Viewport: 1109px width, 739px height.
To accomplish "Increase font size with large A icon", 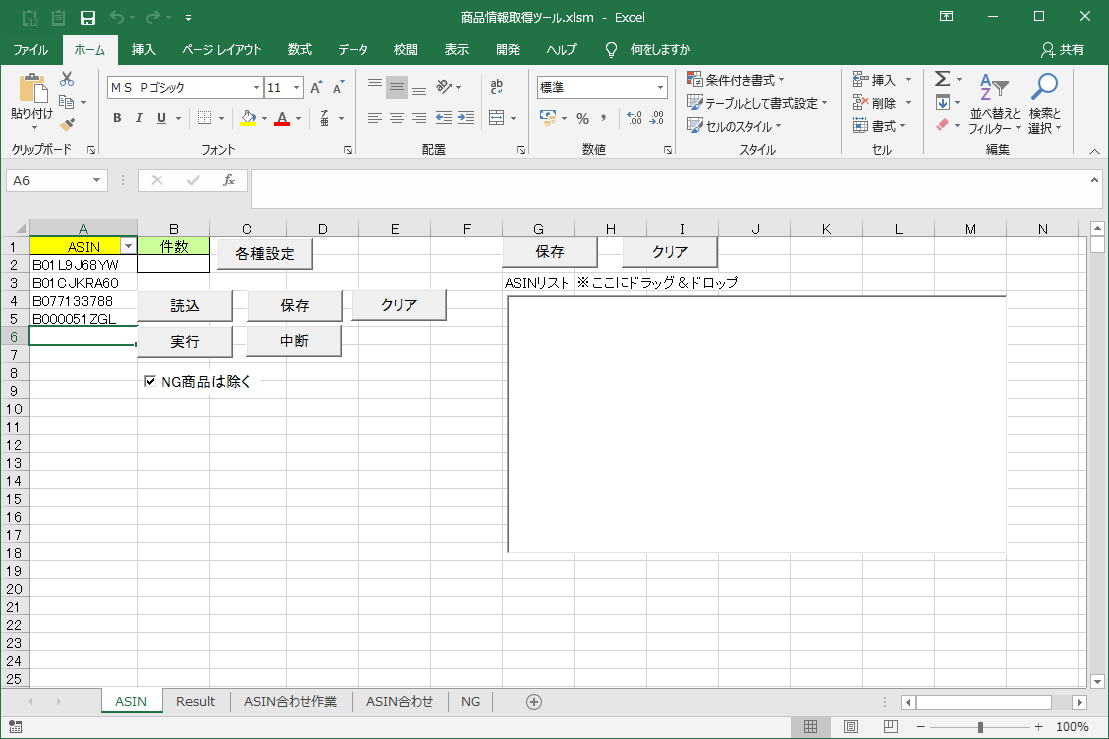I will (x=316, y=88).
